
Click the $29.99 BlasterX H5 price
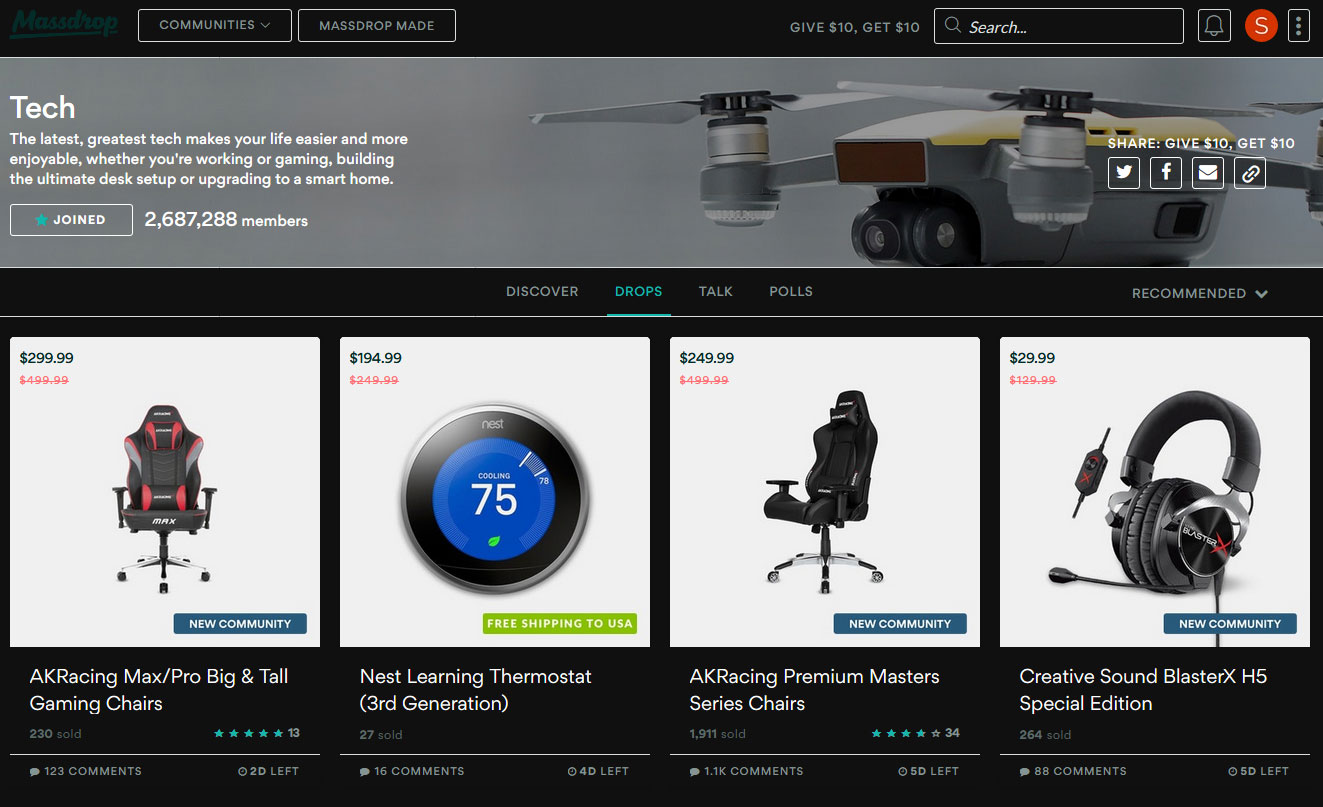point(1032,358)
